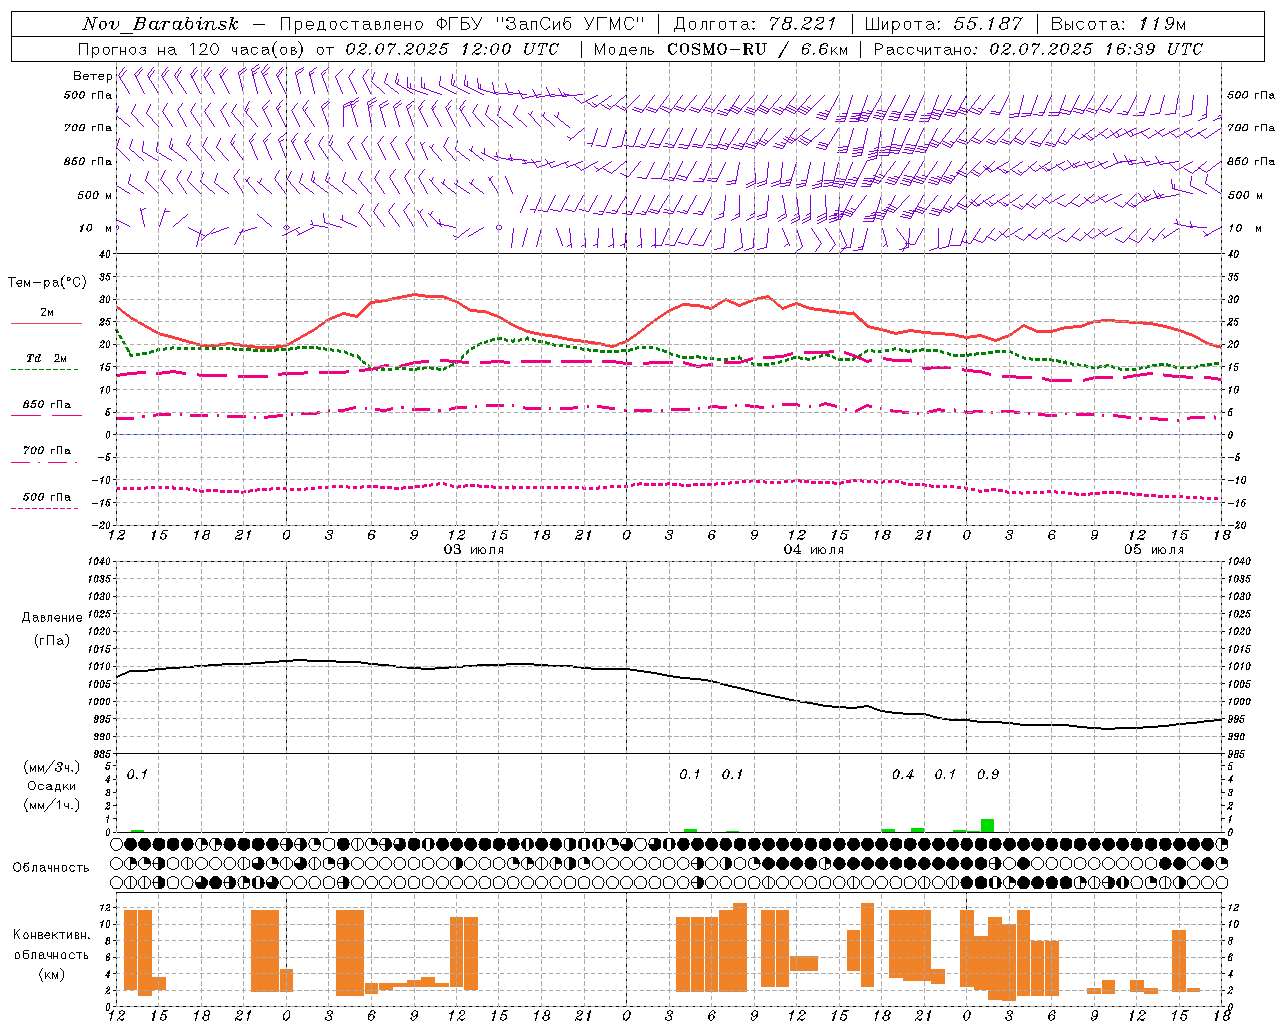Click the '0.4' precipitation value
Screen dimensions: 1280x1024
tap(903, 775)
